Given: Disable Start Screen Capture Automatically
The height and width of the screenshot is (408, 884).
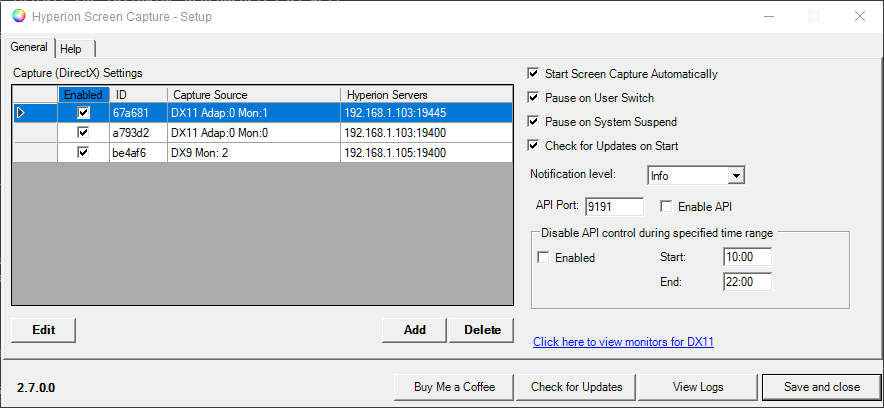Looking at the screenshot, I should (x=533, y=74).
